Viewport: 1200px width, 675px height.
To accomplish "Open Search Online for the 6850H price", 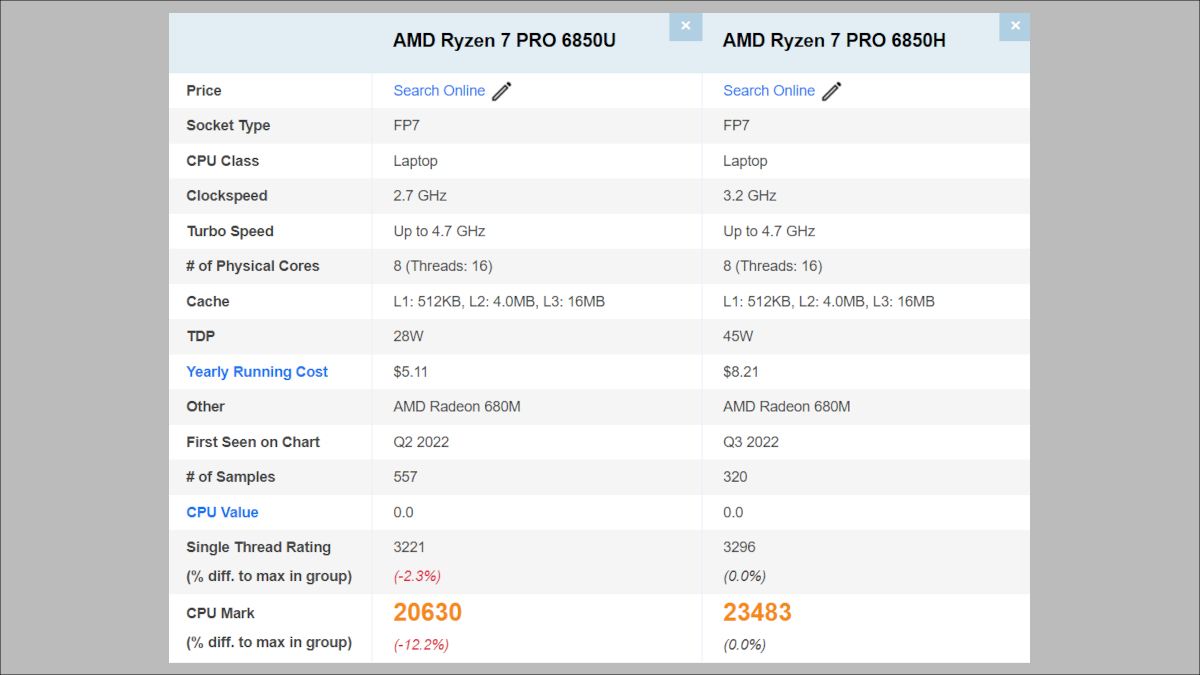I will click(769, 90).
